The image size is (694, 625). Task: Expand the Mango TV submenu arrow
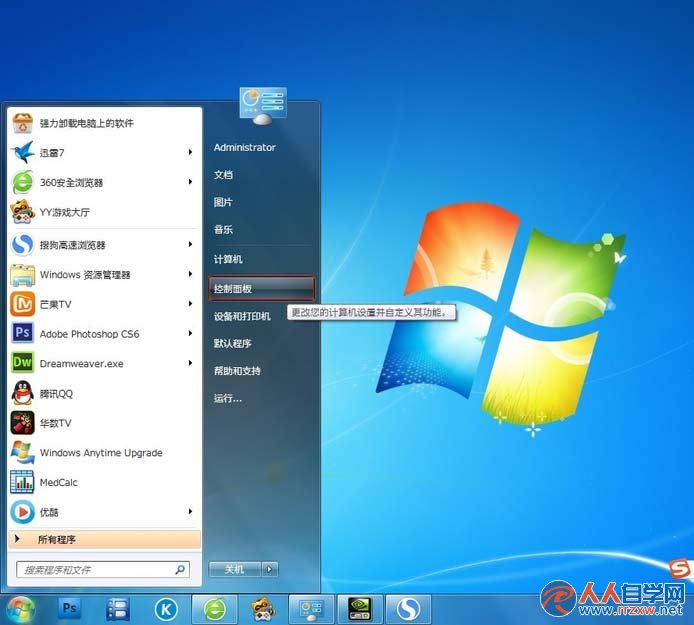point(190,304)
